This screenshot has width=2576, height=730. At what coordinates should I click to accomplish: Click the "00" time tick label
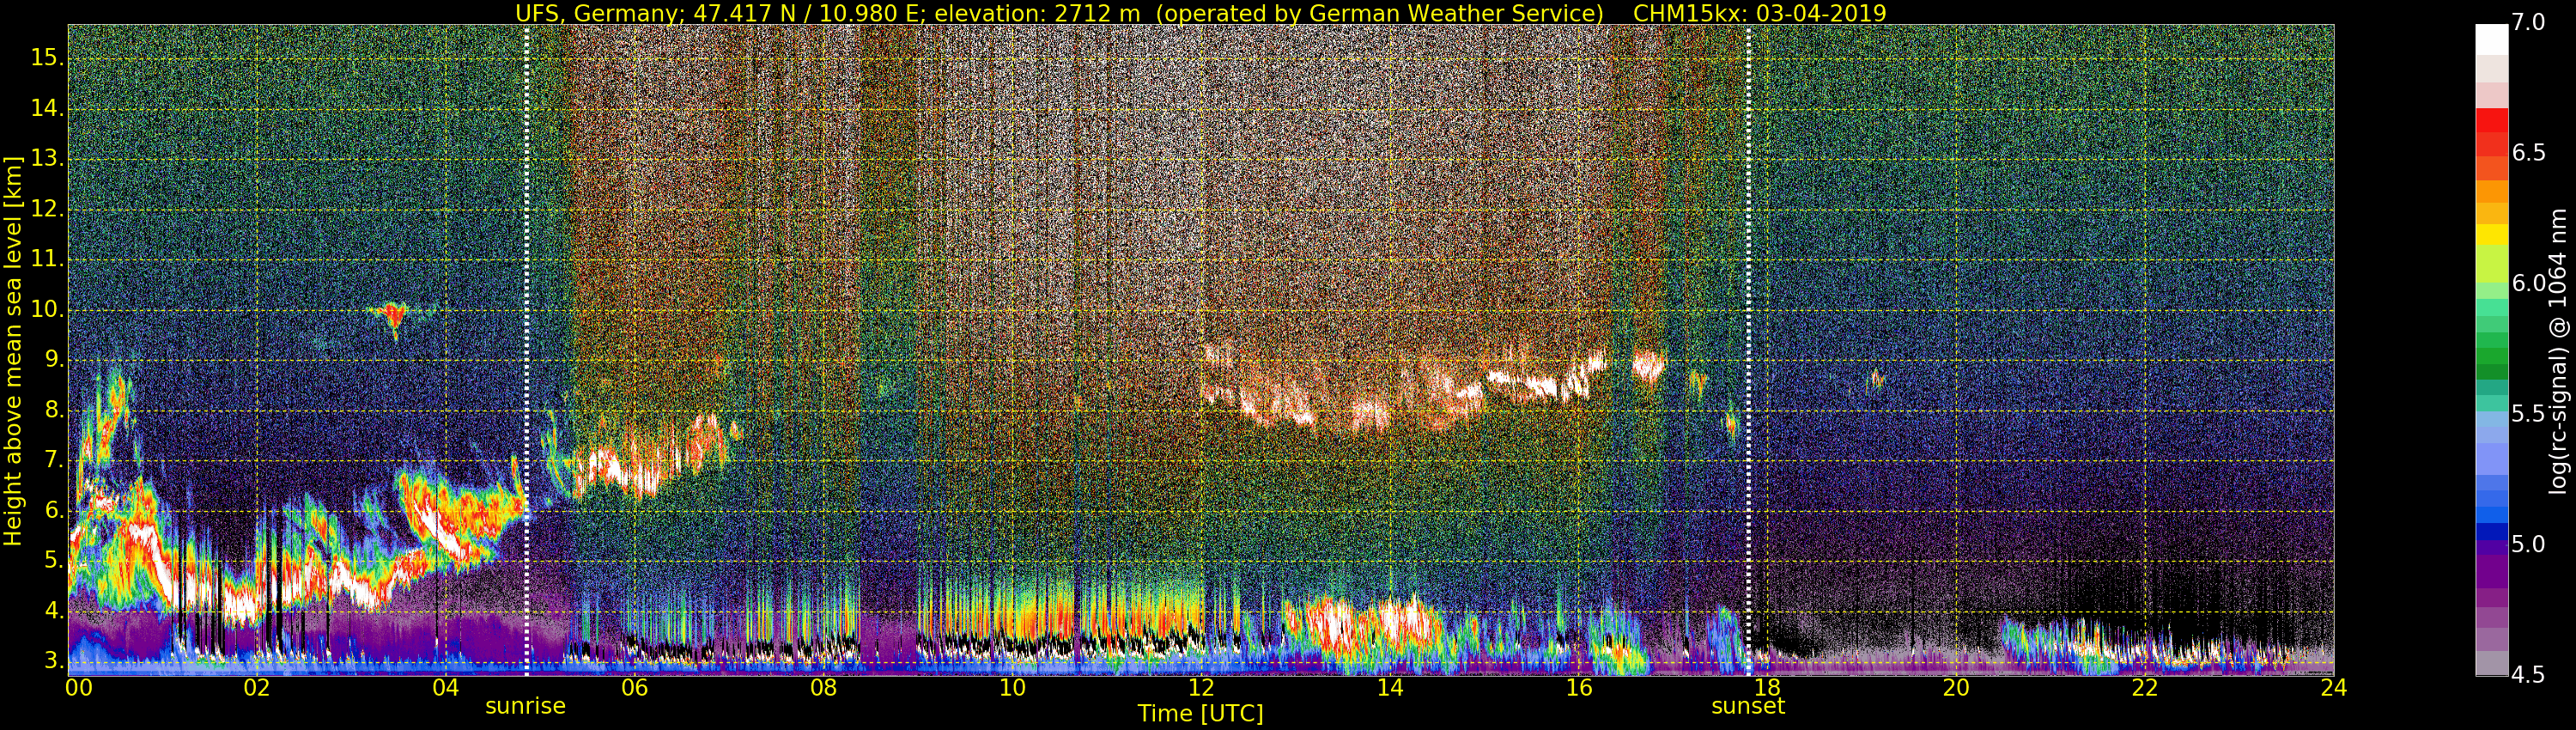79,687
